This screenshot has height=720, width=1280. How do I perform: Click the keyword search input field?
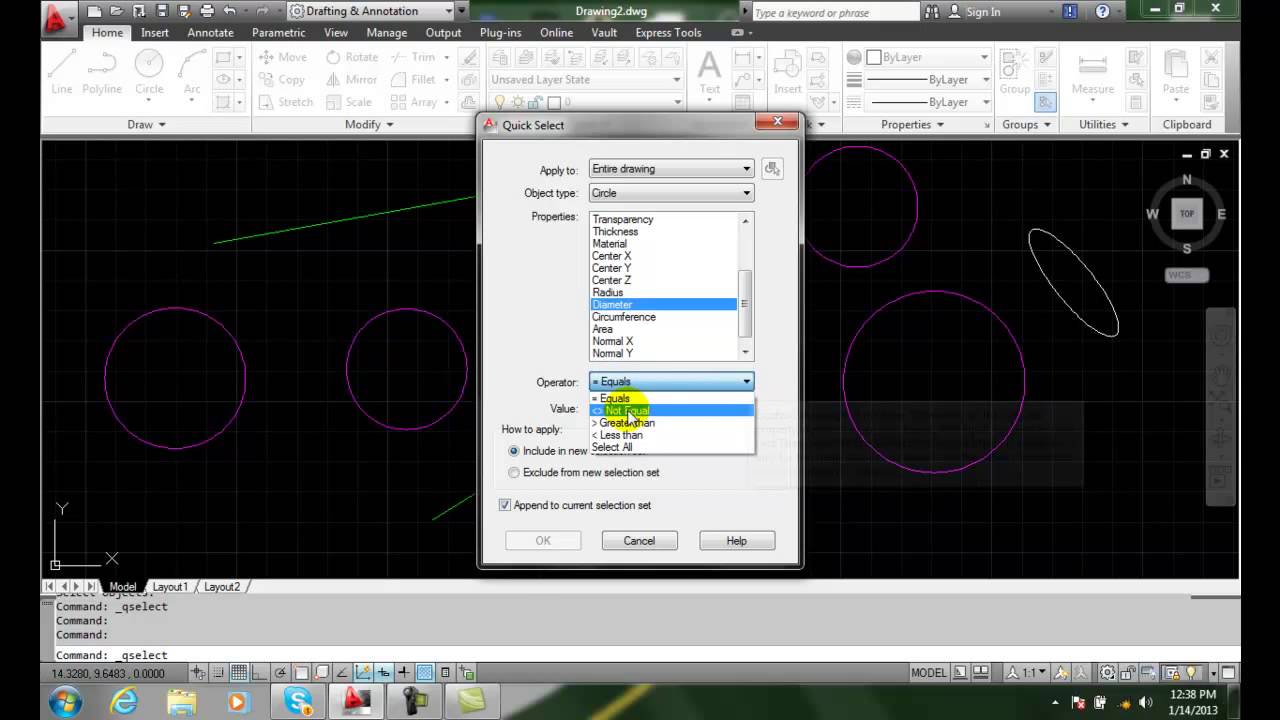click(x=834, y=12)
